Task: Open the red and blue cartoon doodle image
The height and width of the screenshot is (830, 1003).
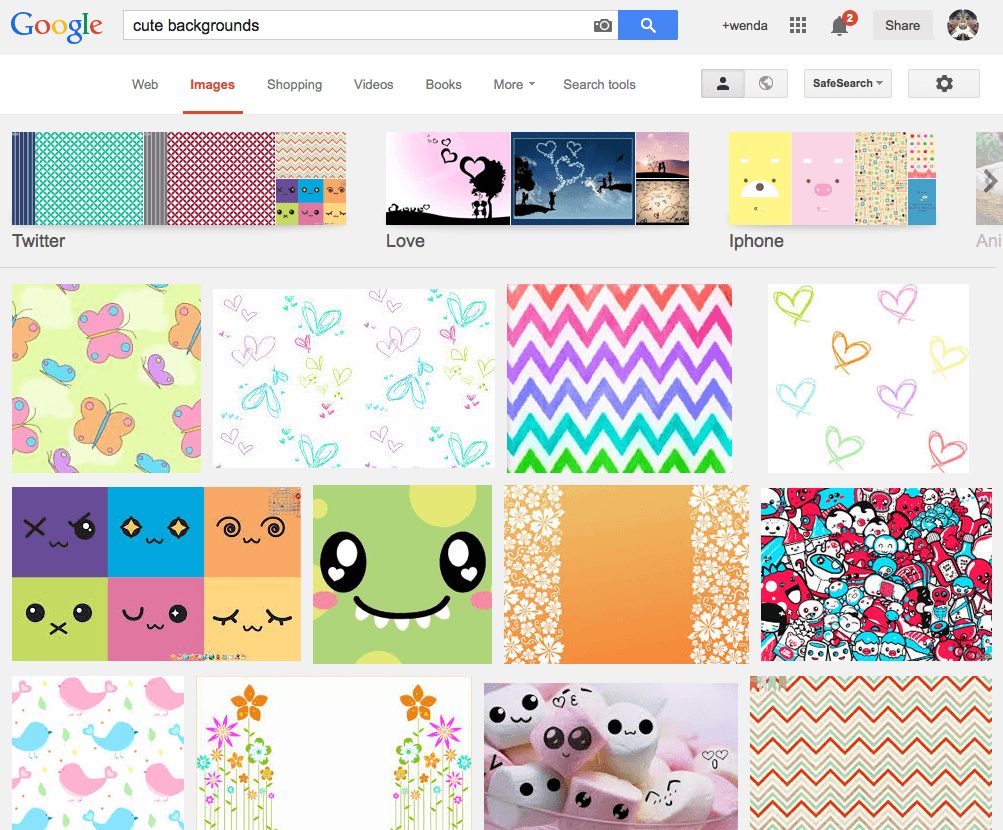Action: click(876, 574)
